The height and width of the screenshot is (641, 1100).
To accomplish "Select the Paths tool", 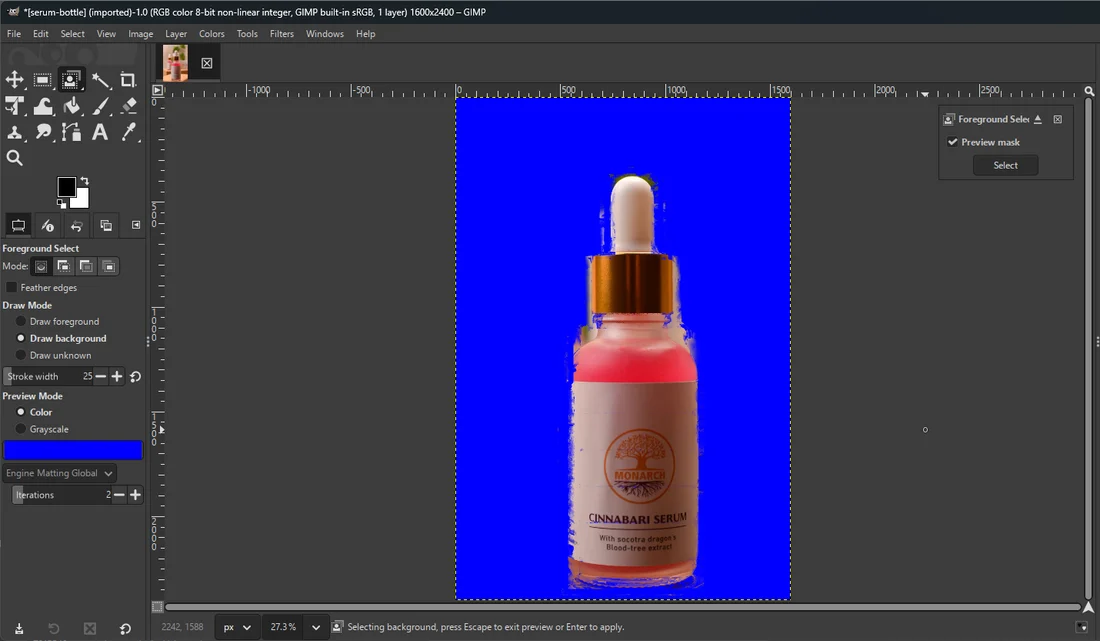I will coord(72,132).
